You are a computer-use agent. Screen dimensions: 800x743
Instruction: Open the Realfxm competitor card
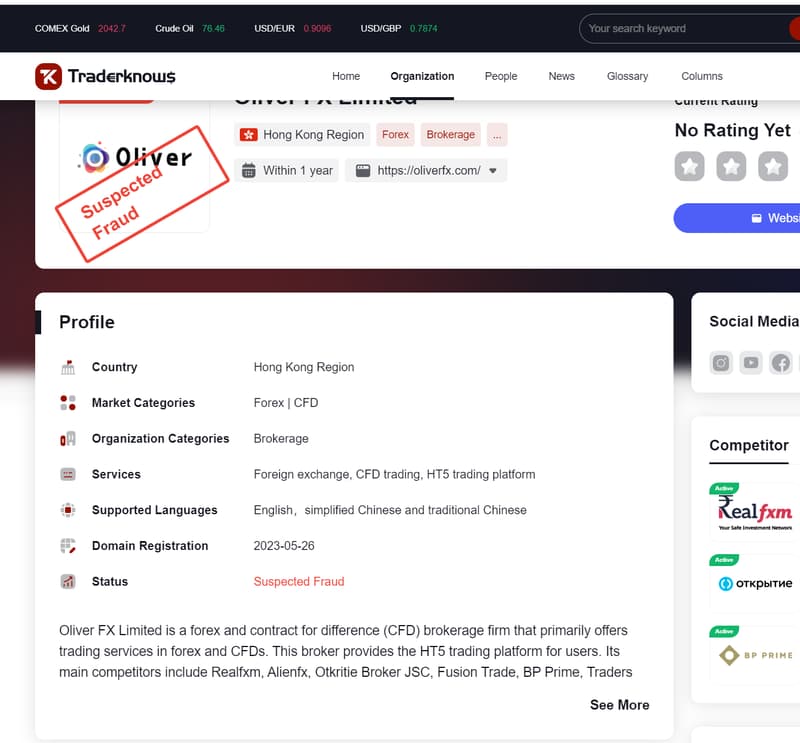pyautogui.click(x=754, y=512)
